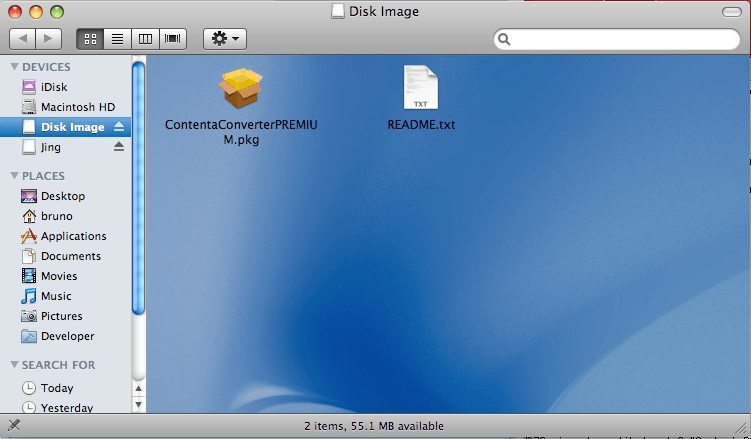Click the toolbar hide pill button

click(x=731, y=12)
